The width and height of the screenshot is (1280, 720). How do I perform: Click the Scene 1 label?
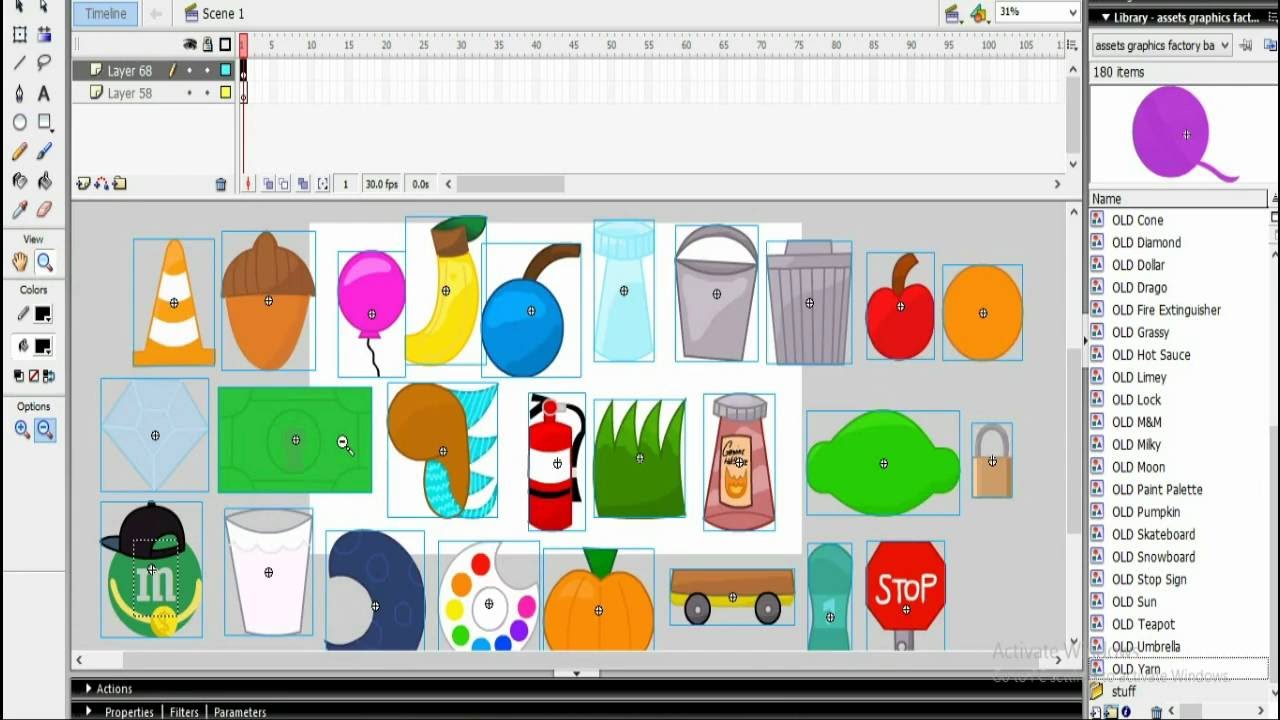[223, 14]
